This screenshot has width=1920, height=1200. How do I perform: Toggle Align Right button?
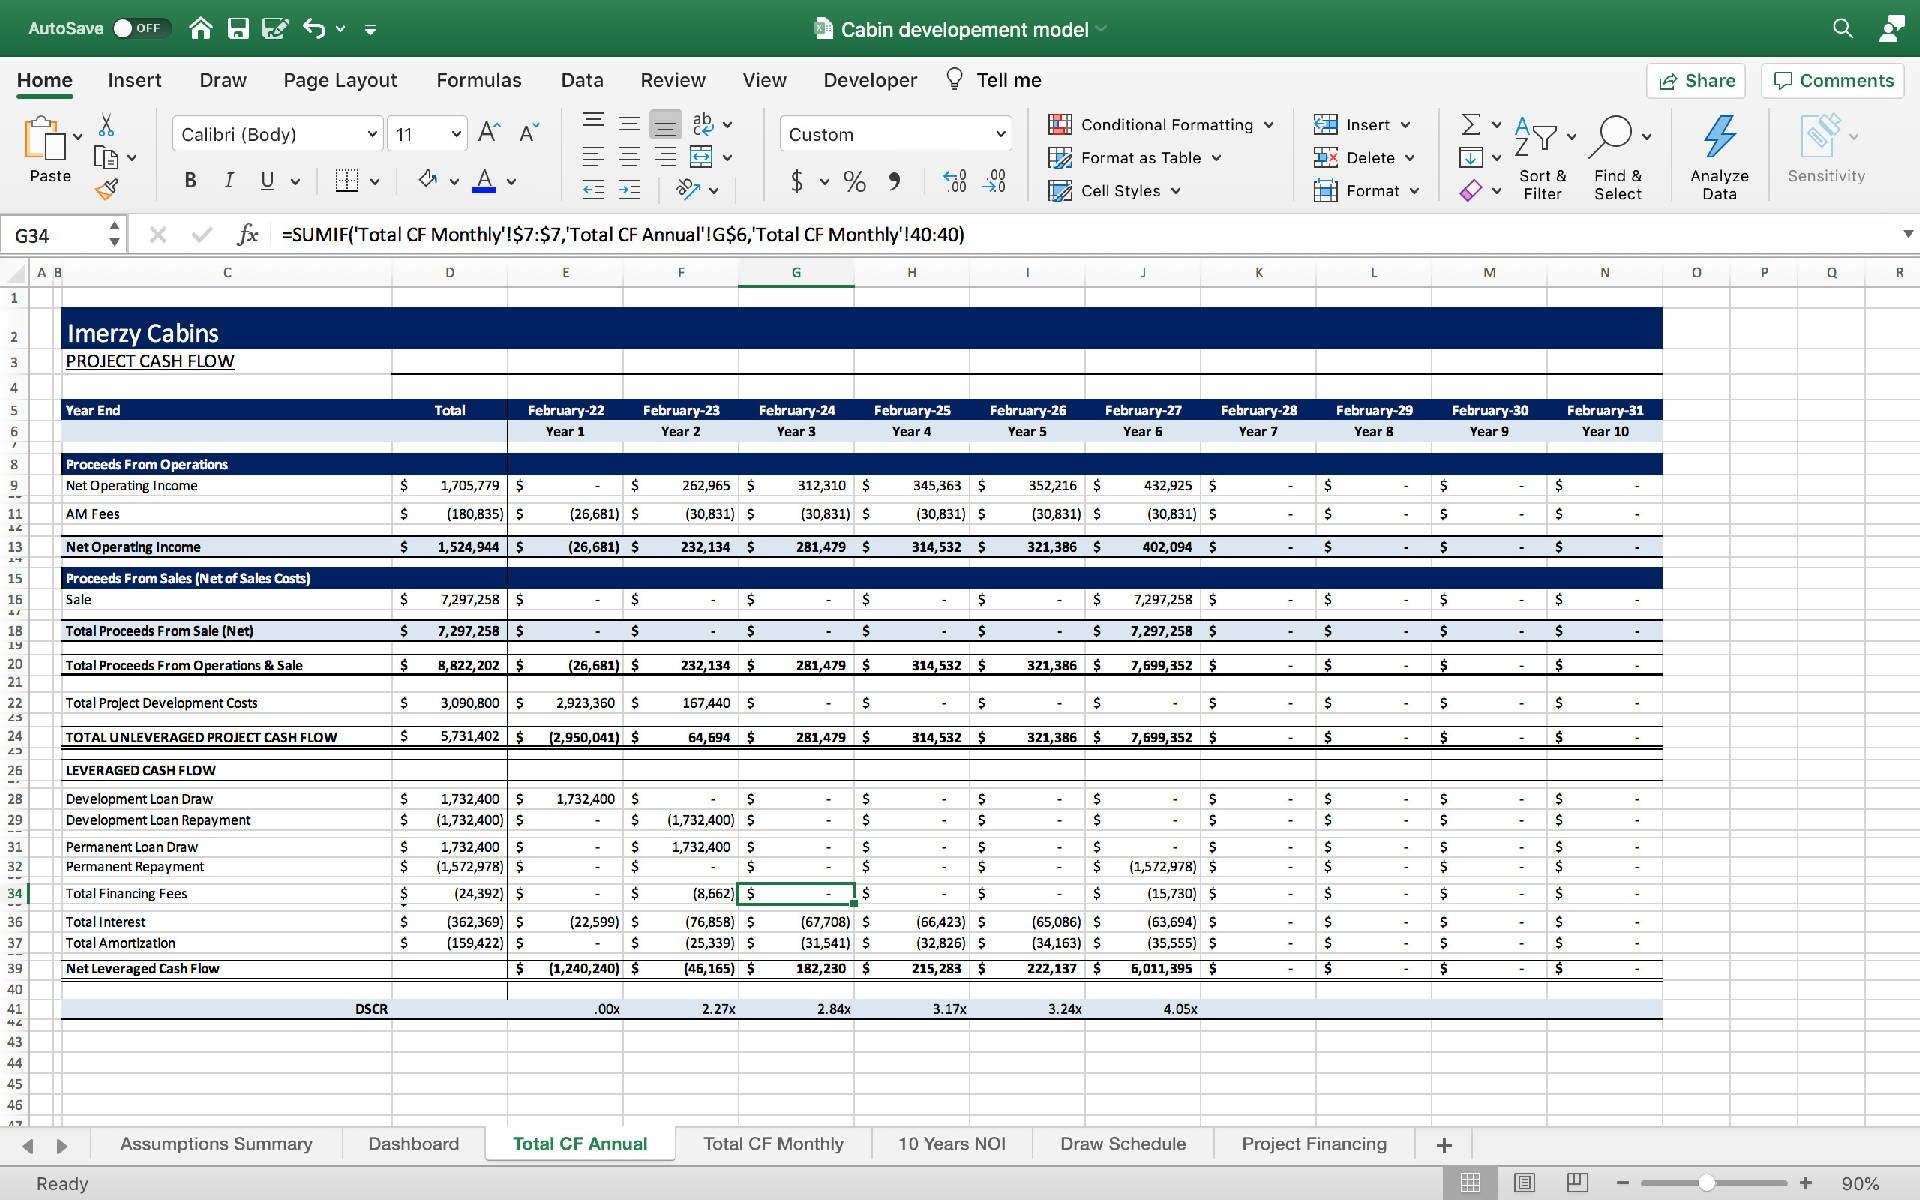665,156
